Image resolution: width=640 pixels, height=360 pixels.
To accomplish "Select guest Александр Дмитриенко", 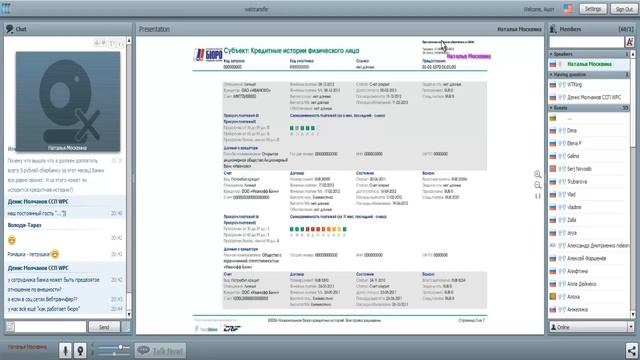I will click(589, 246).
